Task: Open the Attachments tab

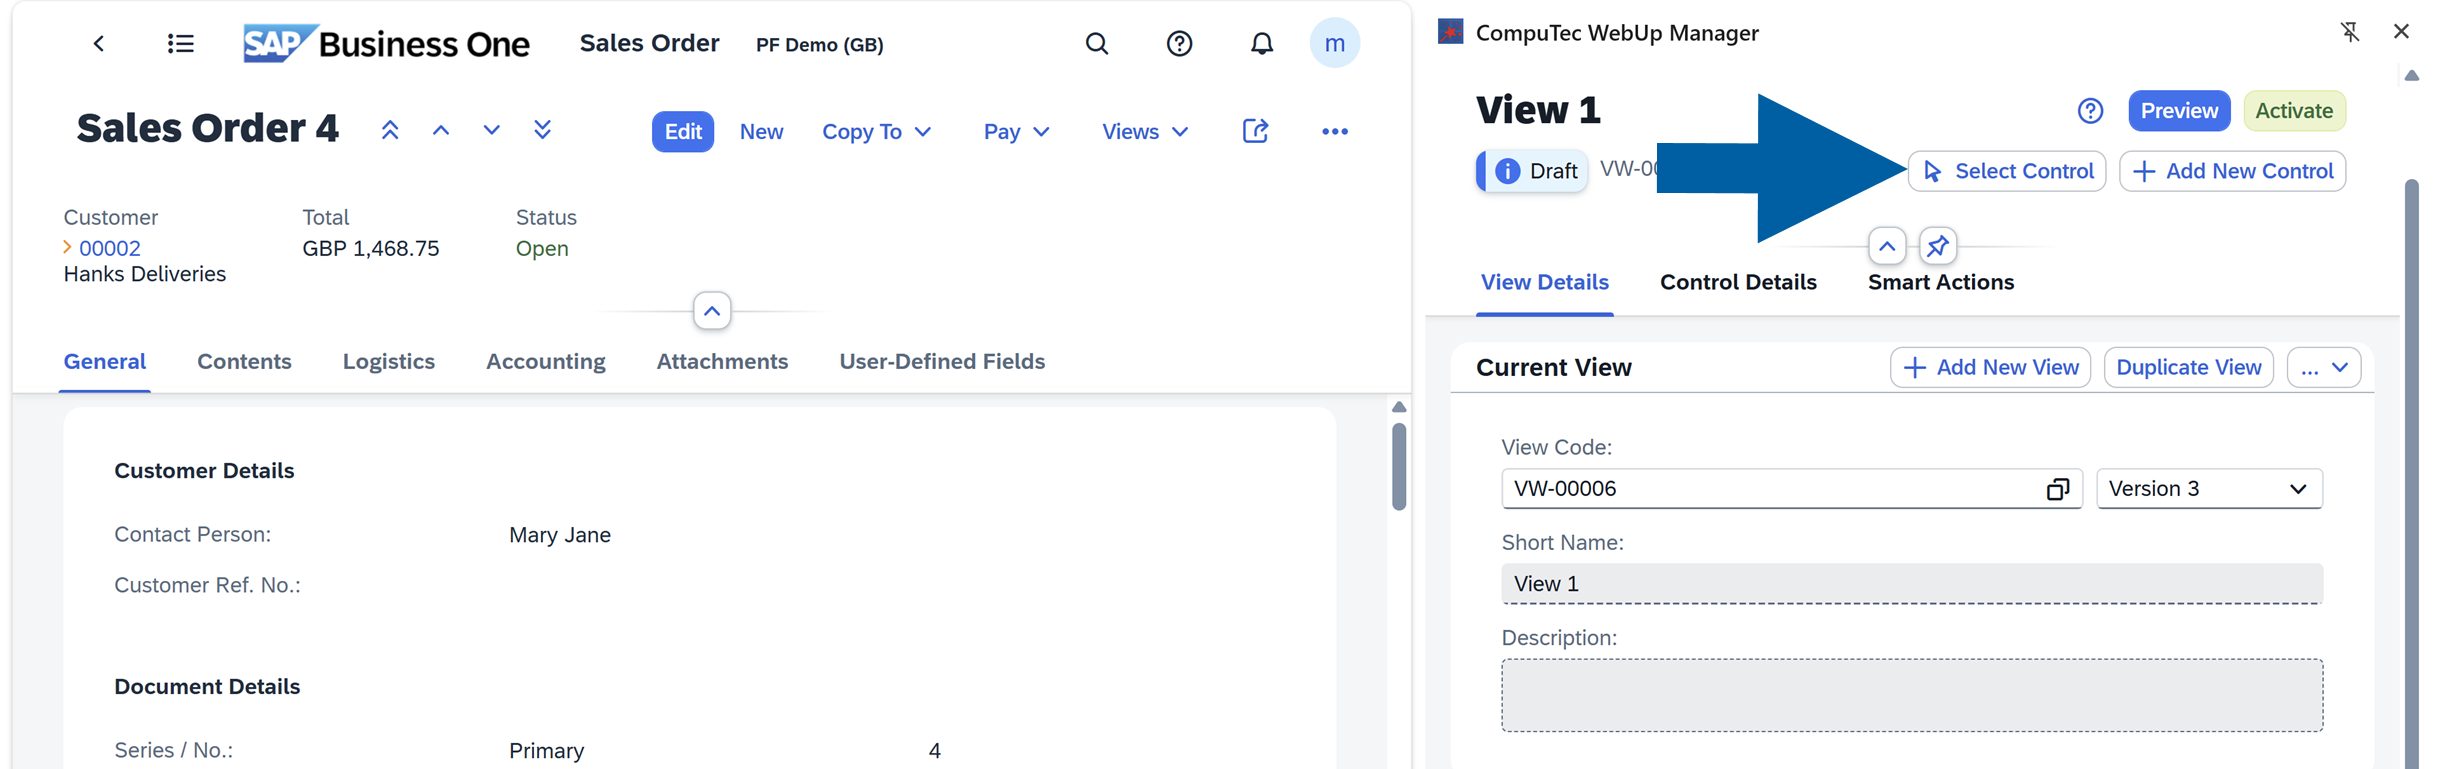Action: tap(722, 362)
